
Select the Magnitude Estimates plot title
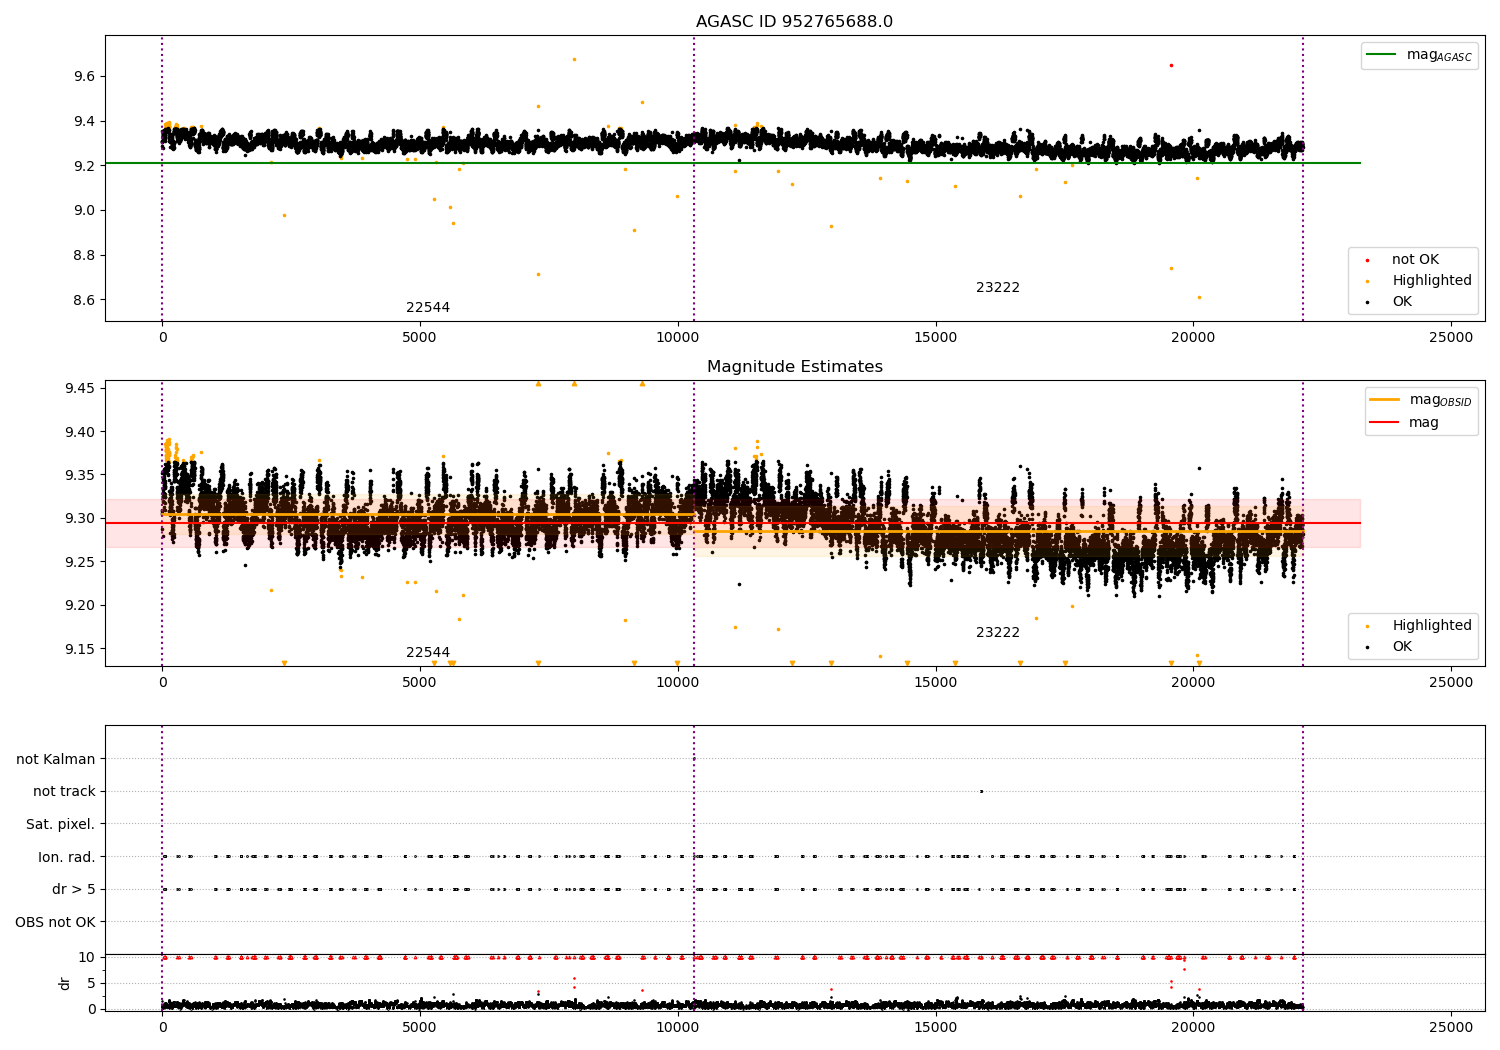click(x=794, y=367)
